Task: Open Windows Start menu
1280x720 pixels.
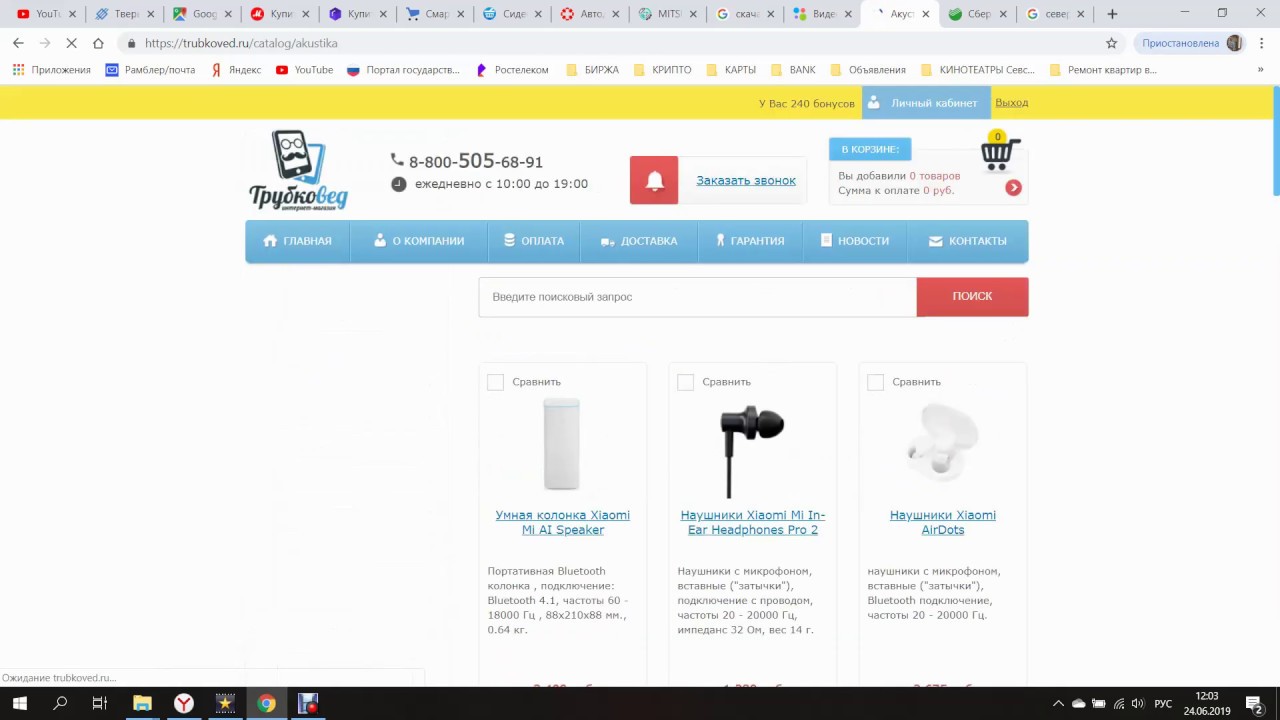Action: (19, 704)
